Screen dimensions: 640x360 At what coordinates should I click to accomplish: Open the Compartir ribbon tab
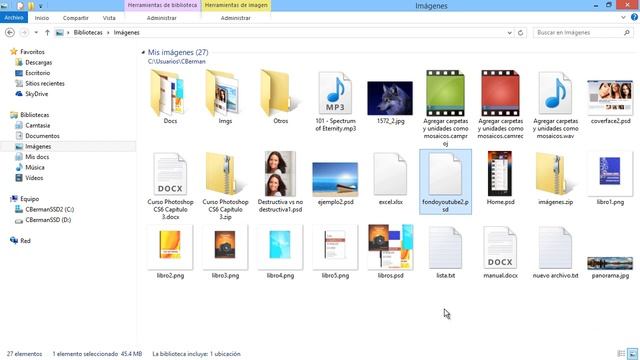pos(76,18)
